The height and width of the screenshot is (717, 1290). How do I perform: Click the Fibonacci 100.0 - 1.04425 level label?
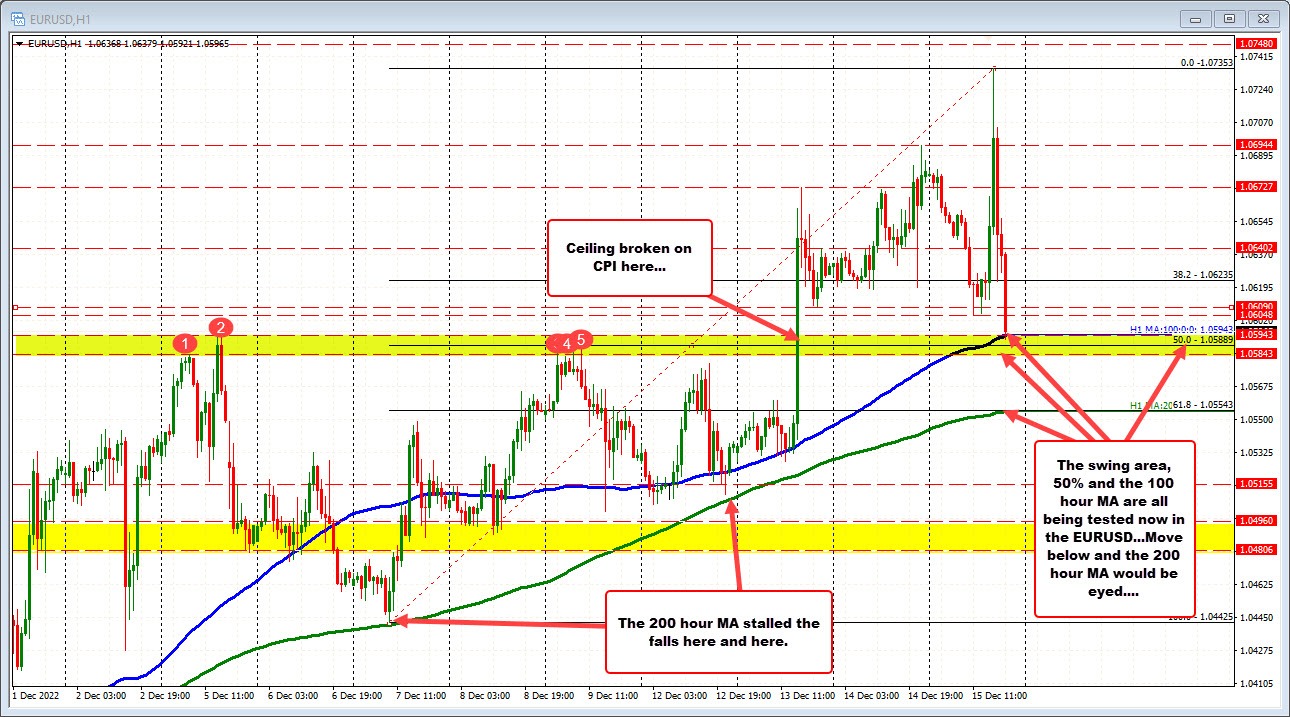[1200, 616]
